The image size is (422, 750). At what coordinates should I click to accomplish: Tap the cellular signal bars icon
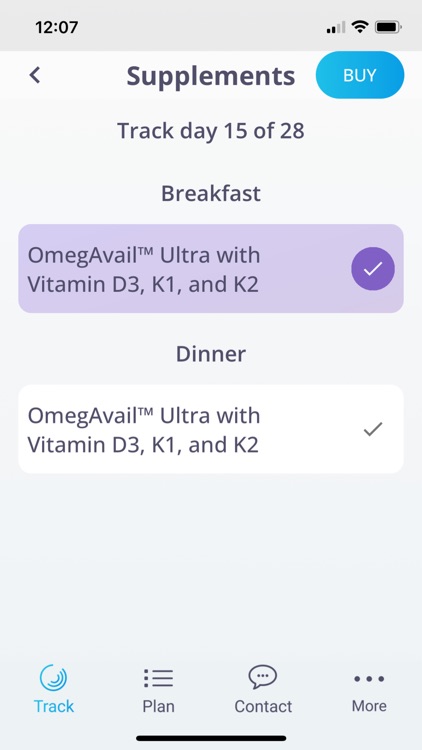[x=336, y=28]
